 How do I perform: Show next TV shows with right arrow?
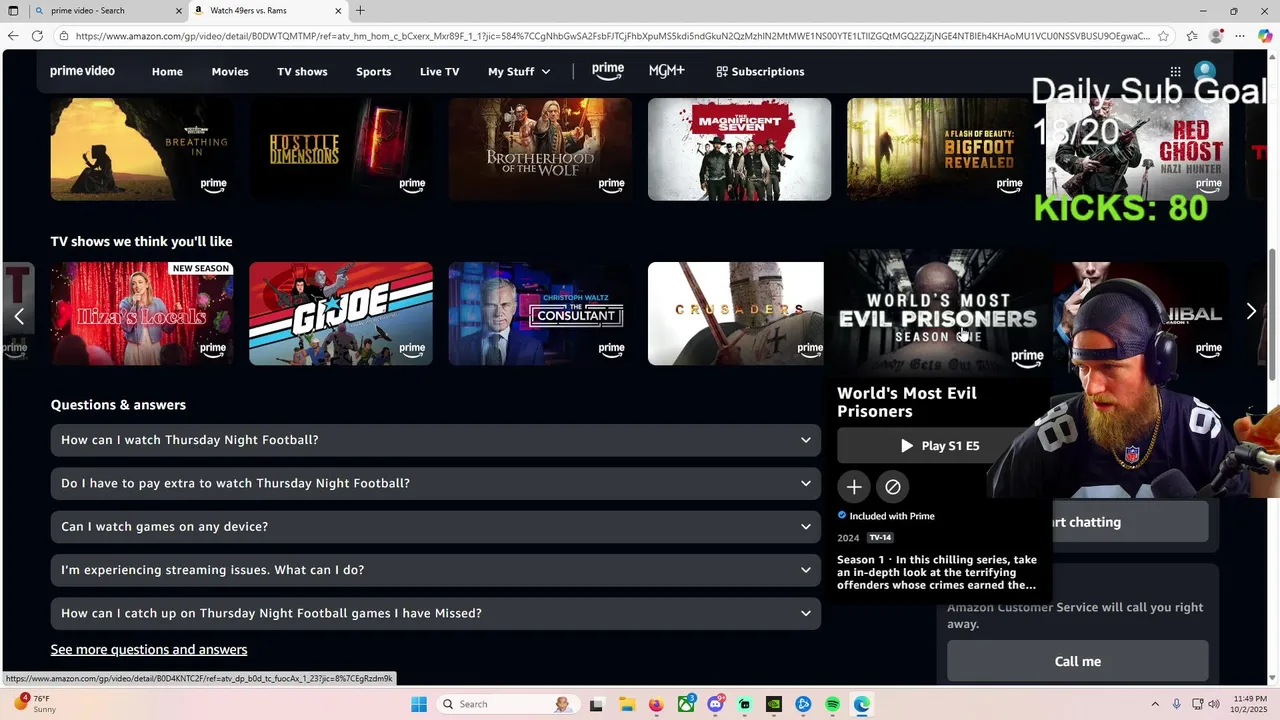pyautogui.click(x=1251, y=311)
